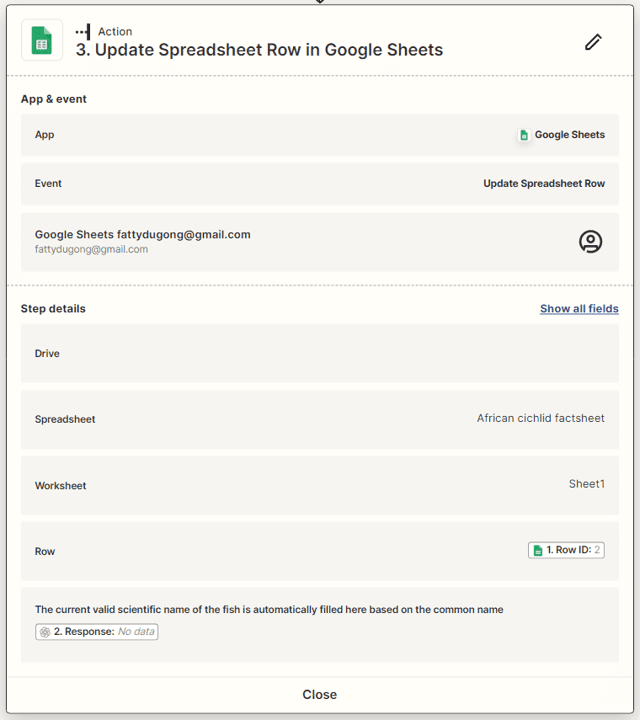Viewport: 640px width, 720px height.
Task: Click the action step path icon
Action: (83, 32)
